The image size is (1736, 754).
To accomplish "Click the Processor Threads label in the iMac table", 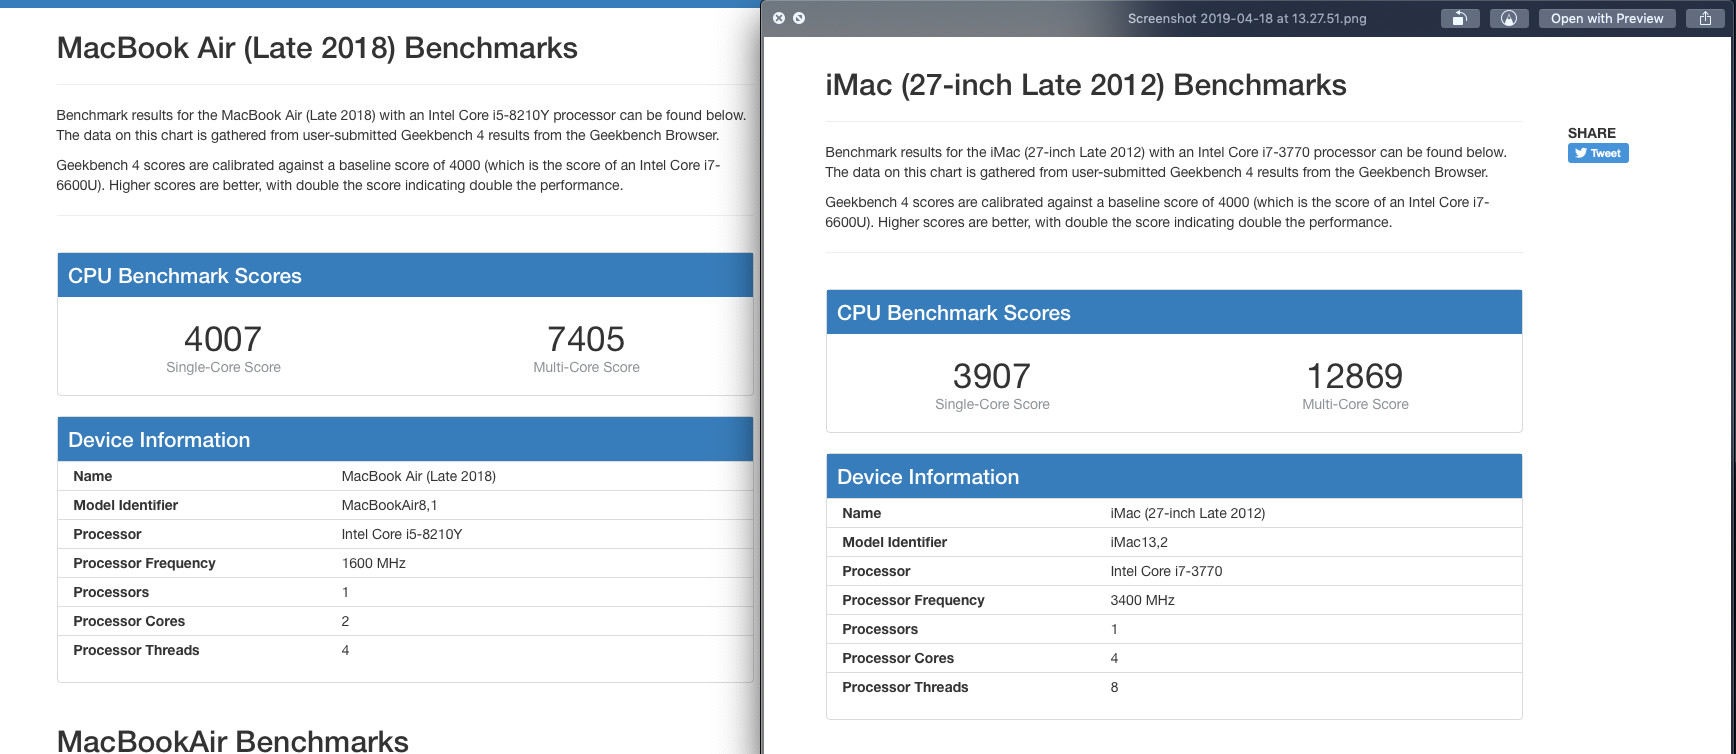I will point(905,687).
